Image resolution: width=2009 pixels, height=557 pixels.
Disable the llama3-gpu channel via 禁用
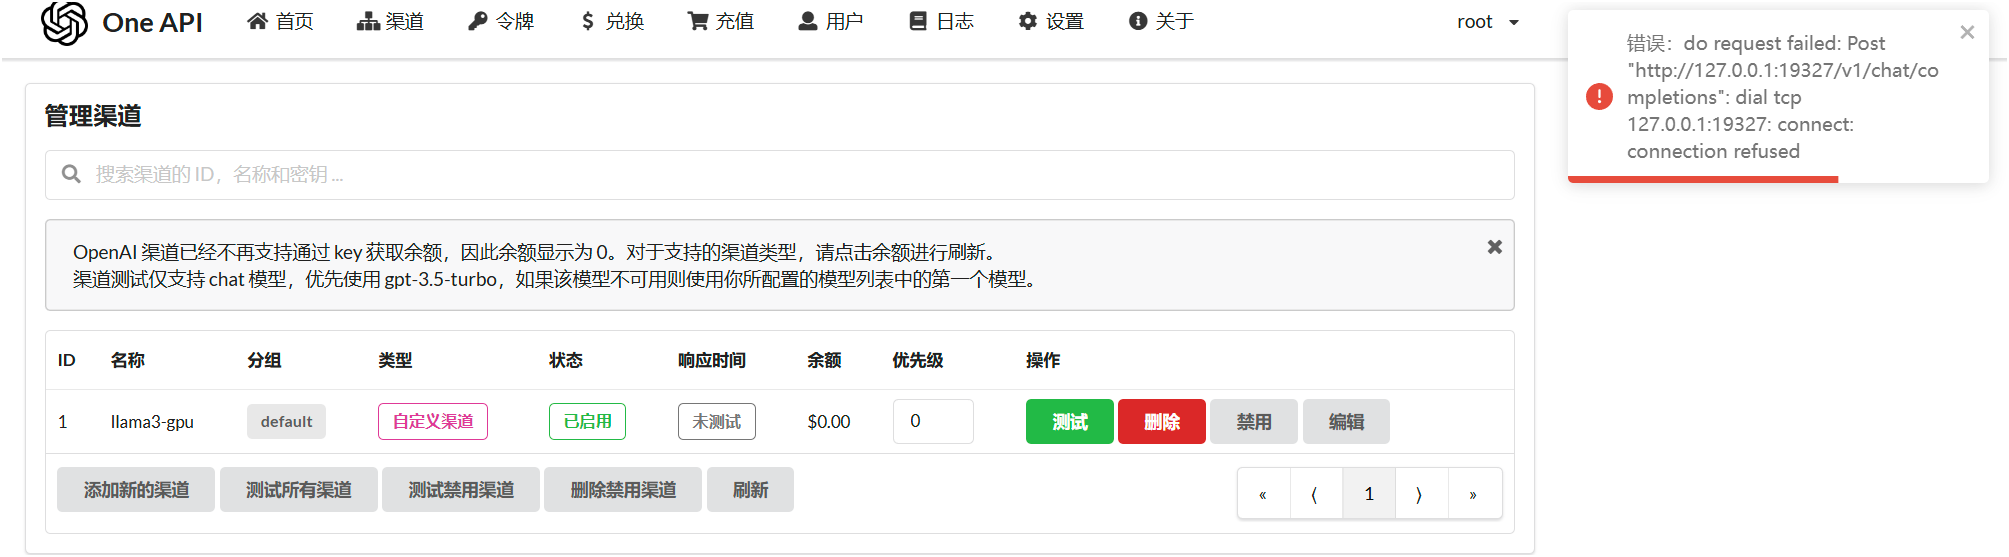[x=1253, y=422]
